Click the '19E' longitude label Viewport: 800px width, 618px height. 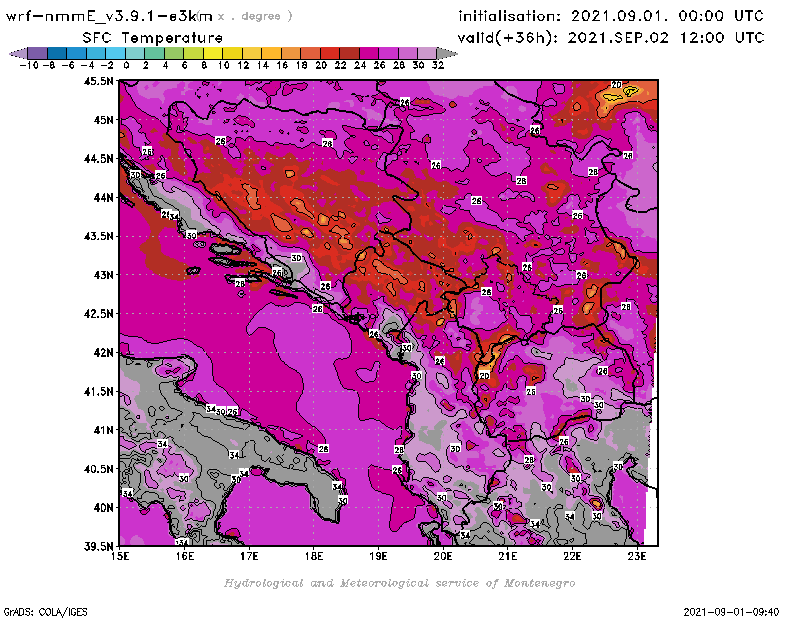379,556
